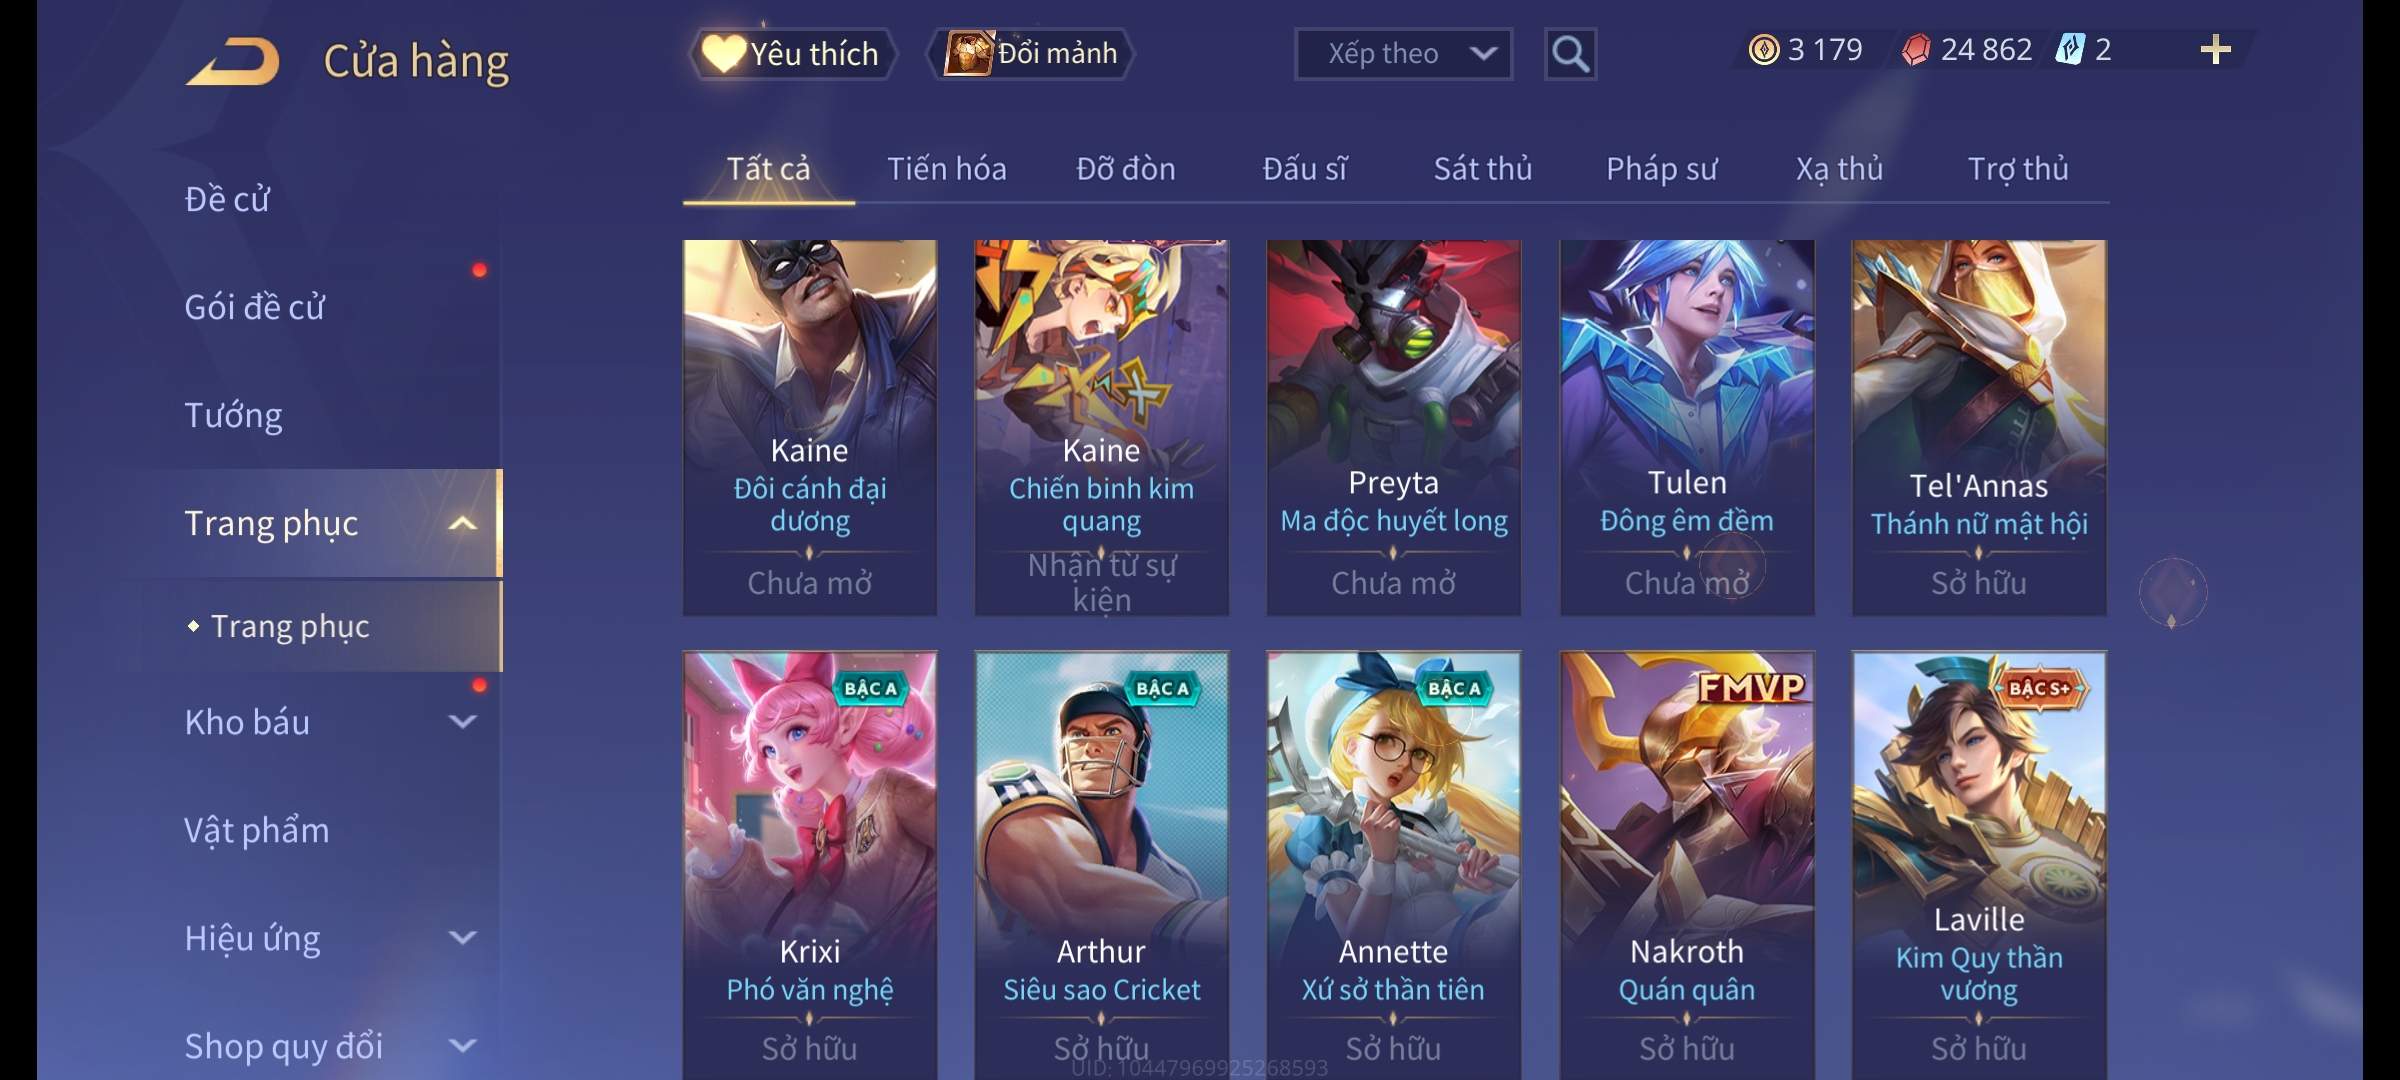Switch to the Tiến hóa tab
This screenshot has height=1080, width=2400.
(x=946, y=169)
